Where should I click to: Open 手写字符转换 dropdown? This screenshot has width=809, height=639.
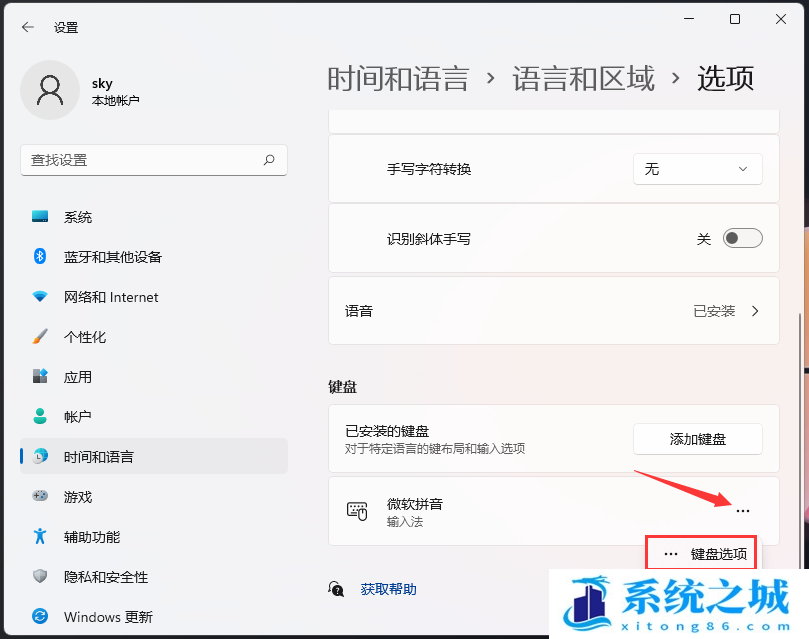pyautogui.click(x=698, y=169)
